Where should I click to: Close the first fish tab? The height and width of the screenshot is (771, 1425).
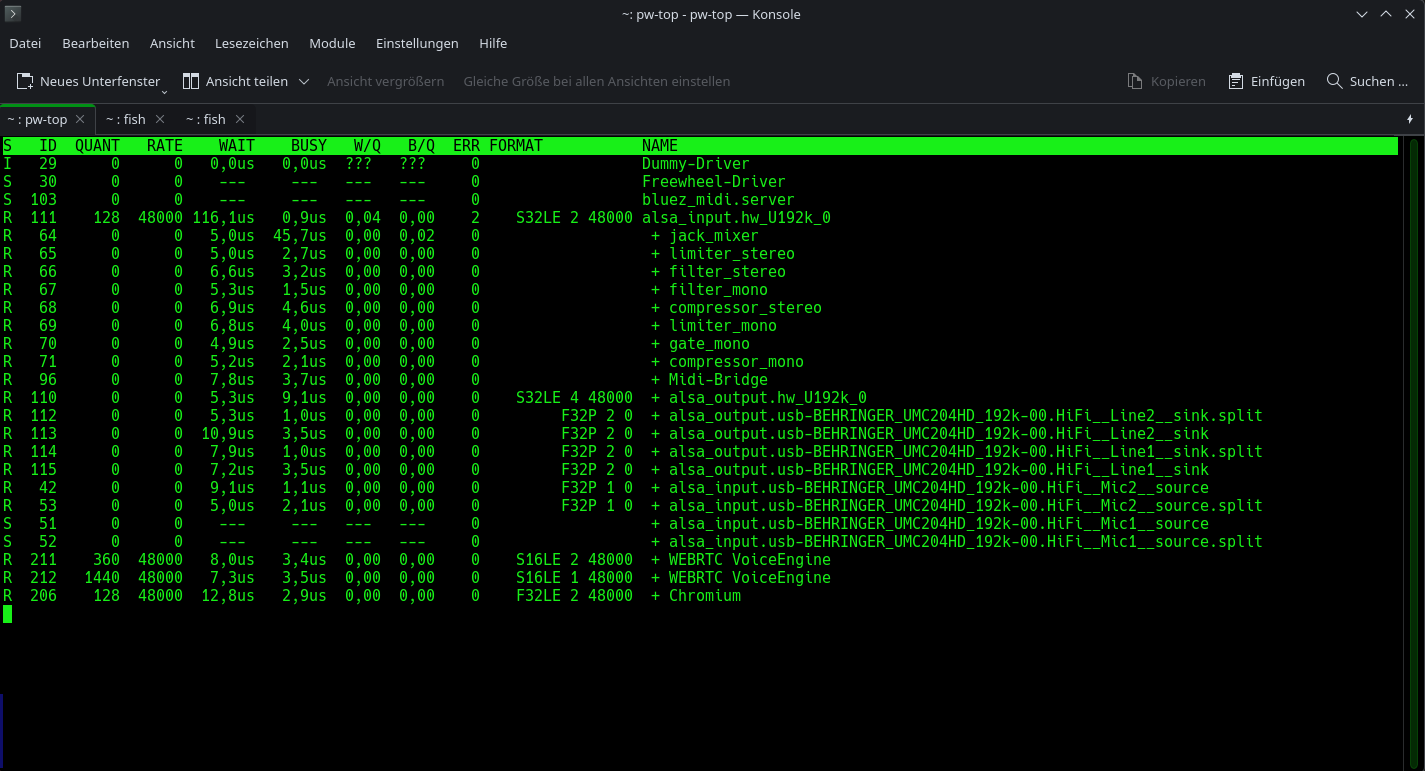[160, 119]
